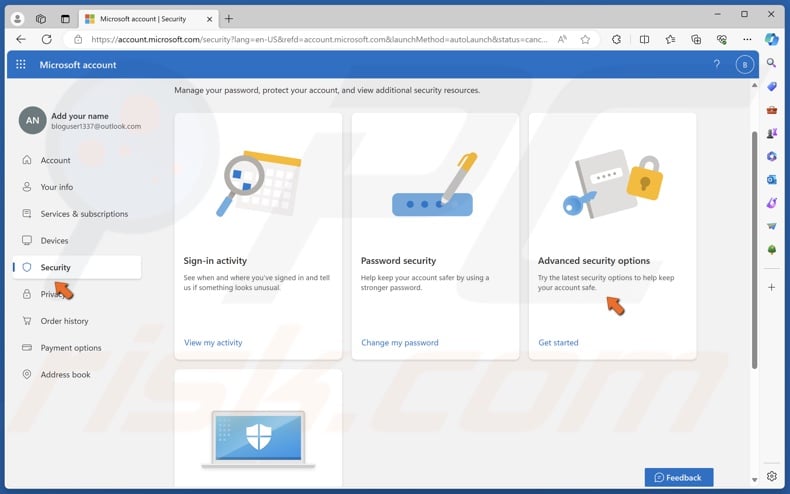
Task: Open the Password security card illustration
Action: point(434,184)
